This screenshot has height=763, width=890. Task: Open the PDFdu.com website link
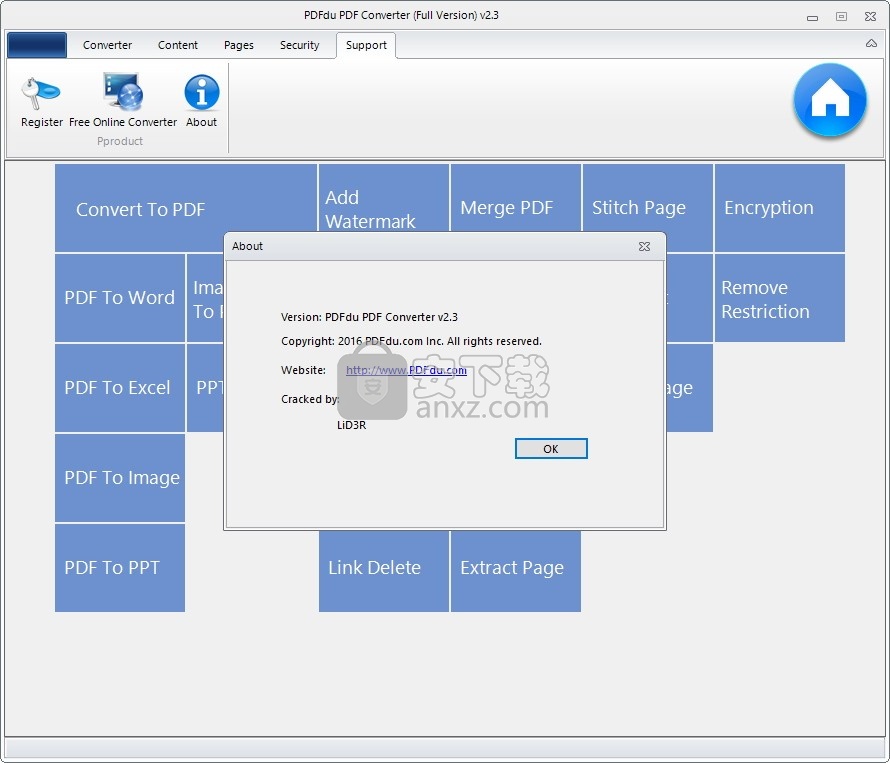click(406, 370)
